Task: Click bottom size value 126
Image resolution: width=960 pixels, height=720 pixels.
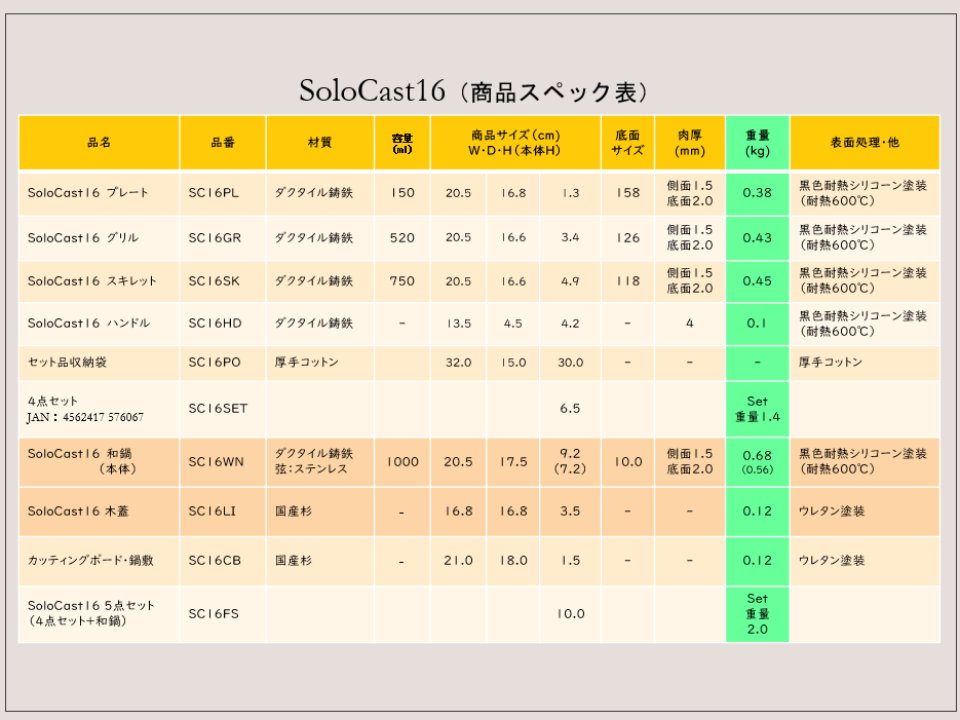Action: click(628, 238)
